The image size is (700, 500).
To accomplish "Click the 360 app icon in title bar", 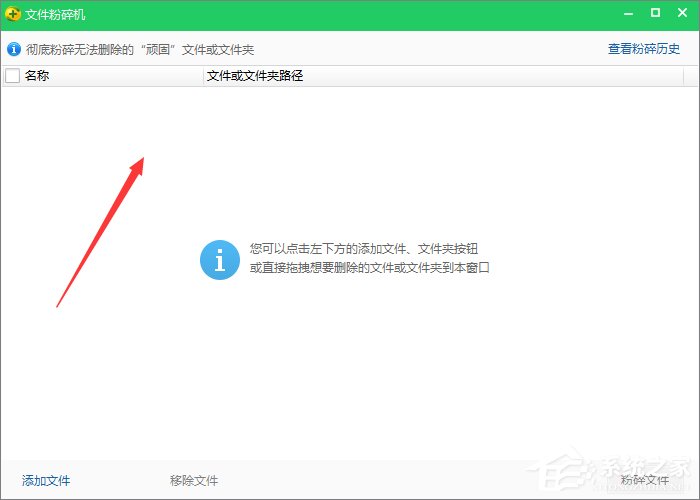I will tap(12, 14).
